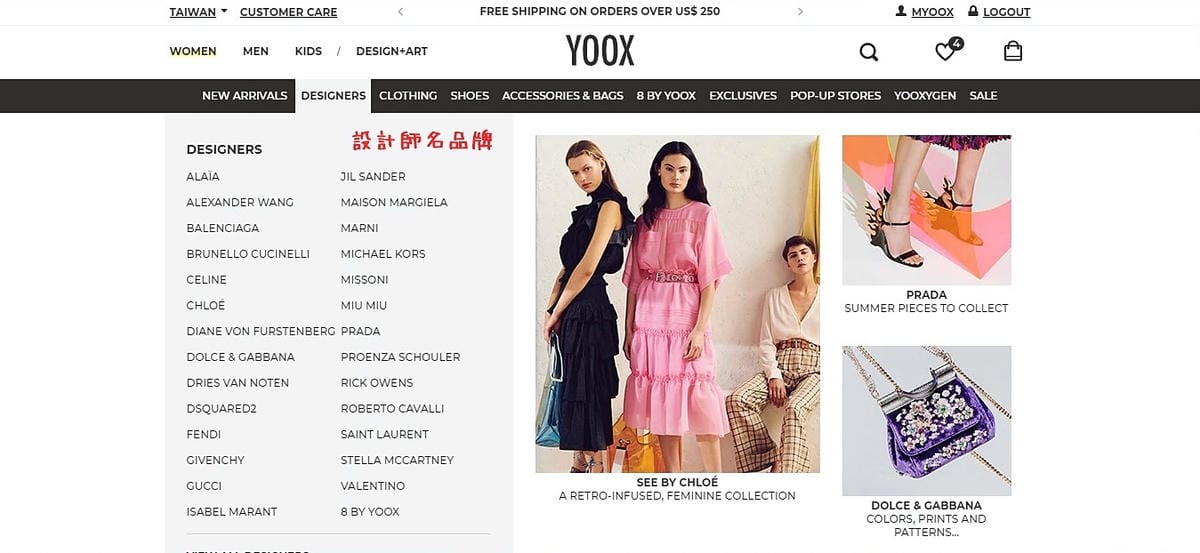Open the Prada summer pieces thumbnail
The image size is (1200, 553).
point(926,210)
